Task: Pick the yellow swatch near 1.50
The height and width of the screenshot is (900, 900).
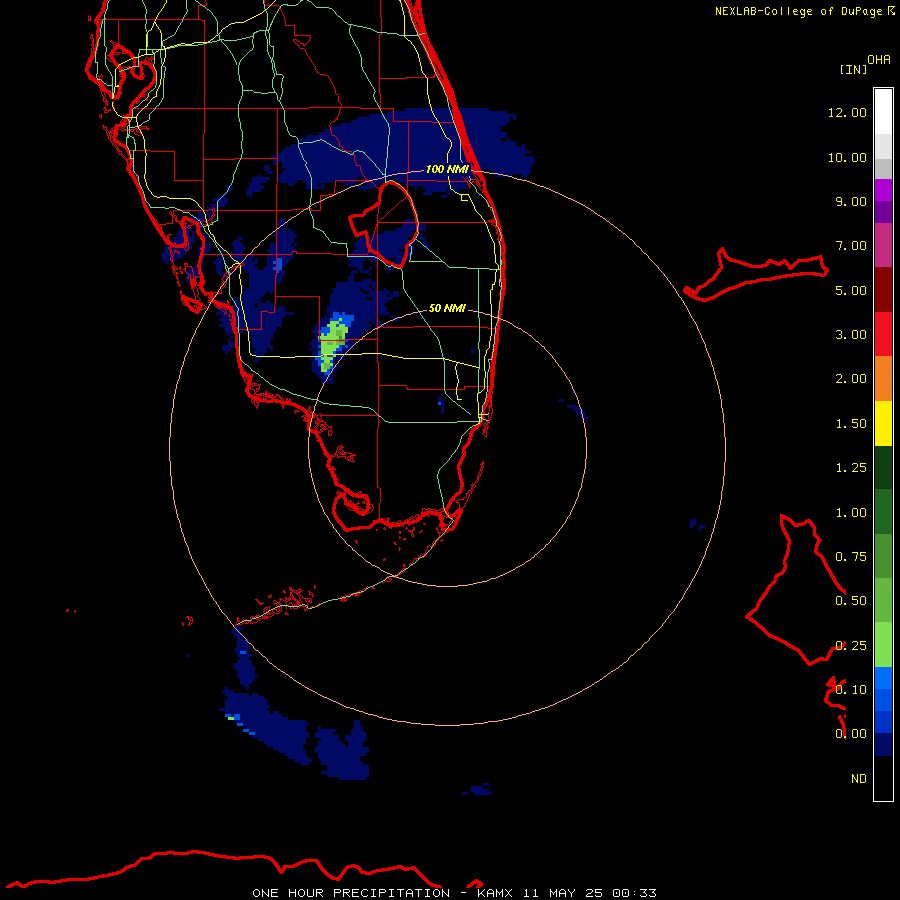Action: 883,423
